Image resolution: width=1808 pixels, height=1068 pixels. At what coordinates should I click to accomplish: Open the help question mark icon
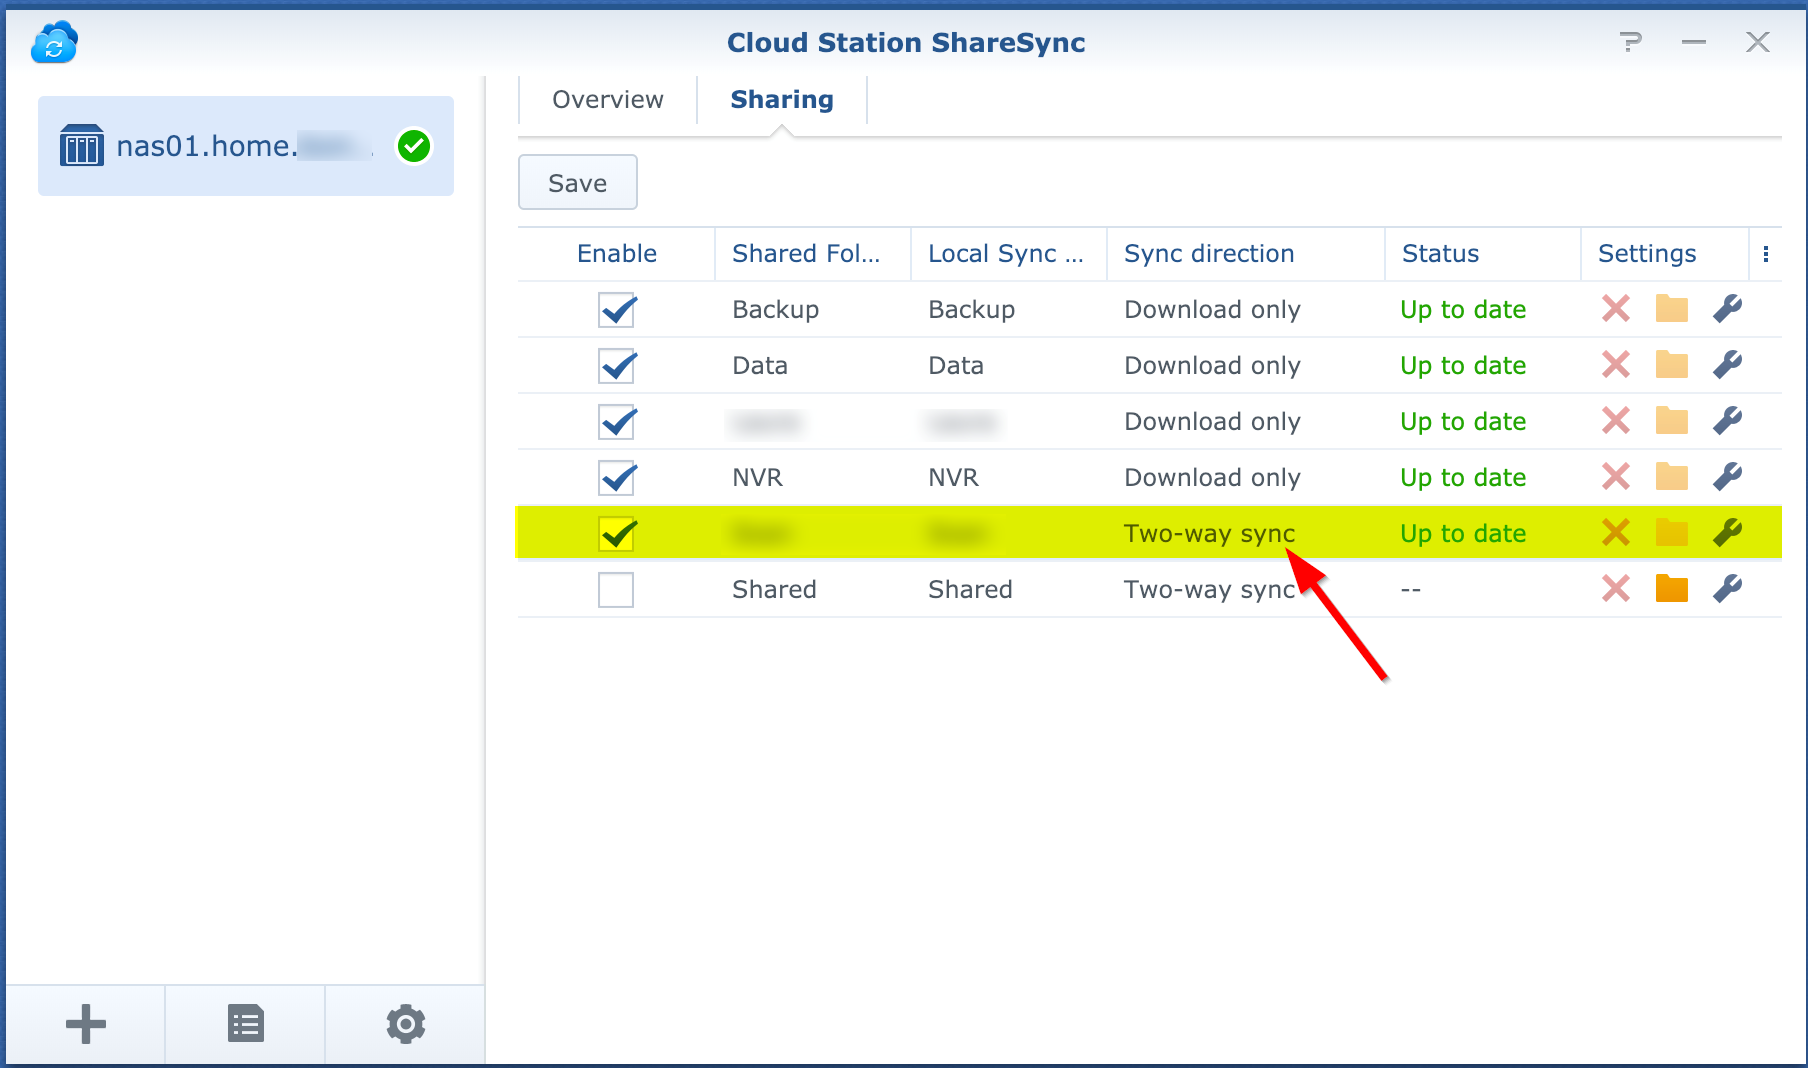click(1630, 42)
